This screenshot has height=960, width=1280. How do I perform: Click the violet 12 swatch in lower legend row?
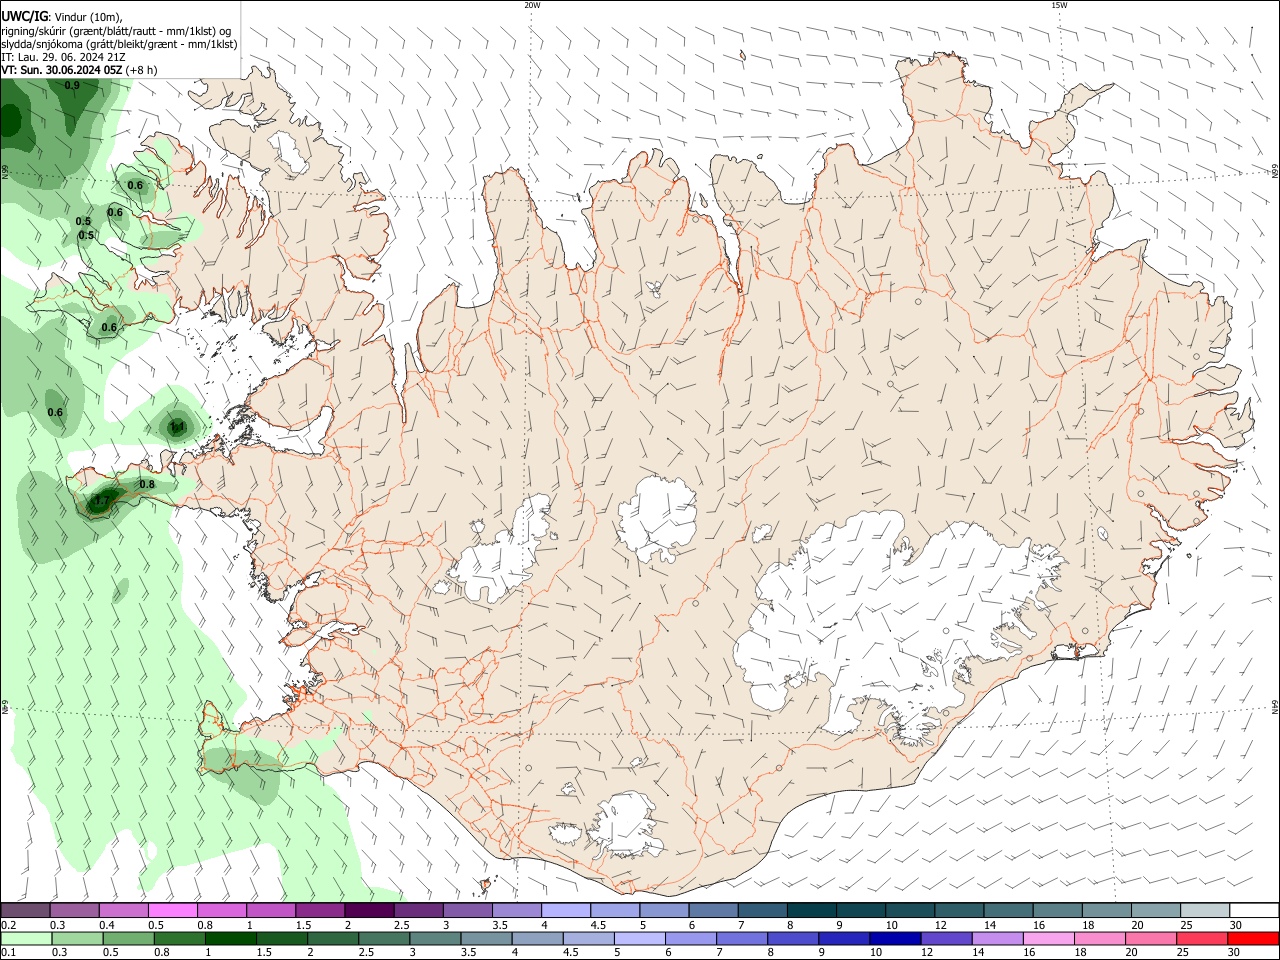coord(945,939)
